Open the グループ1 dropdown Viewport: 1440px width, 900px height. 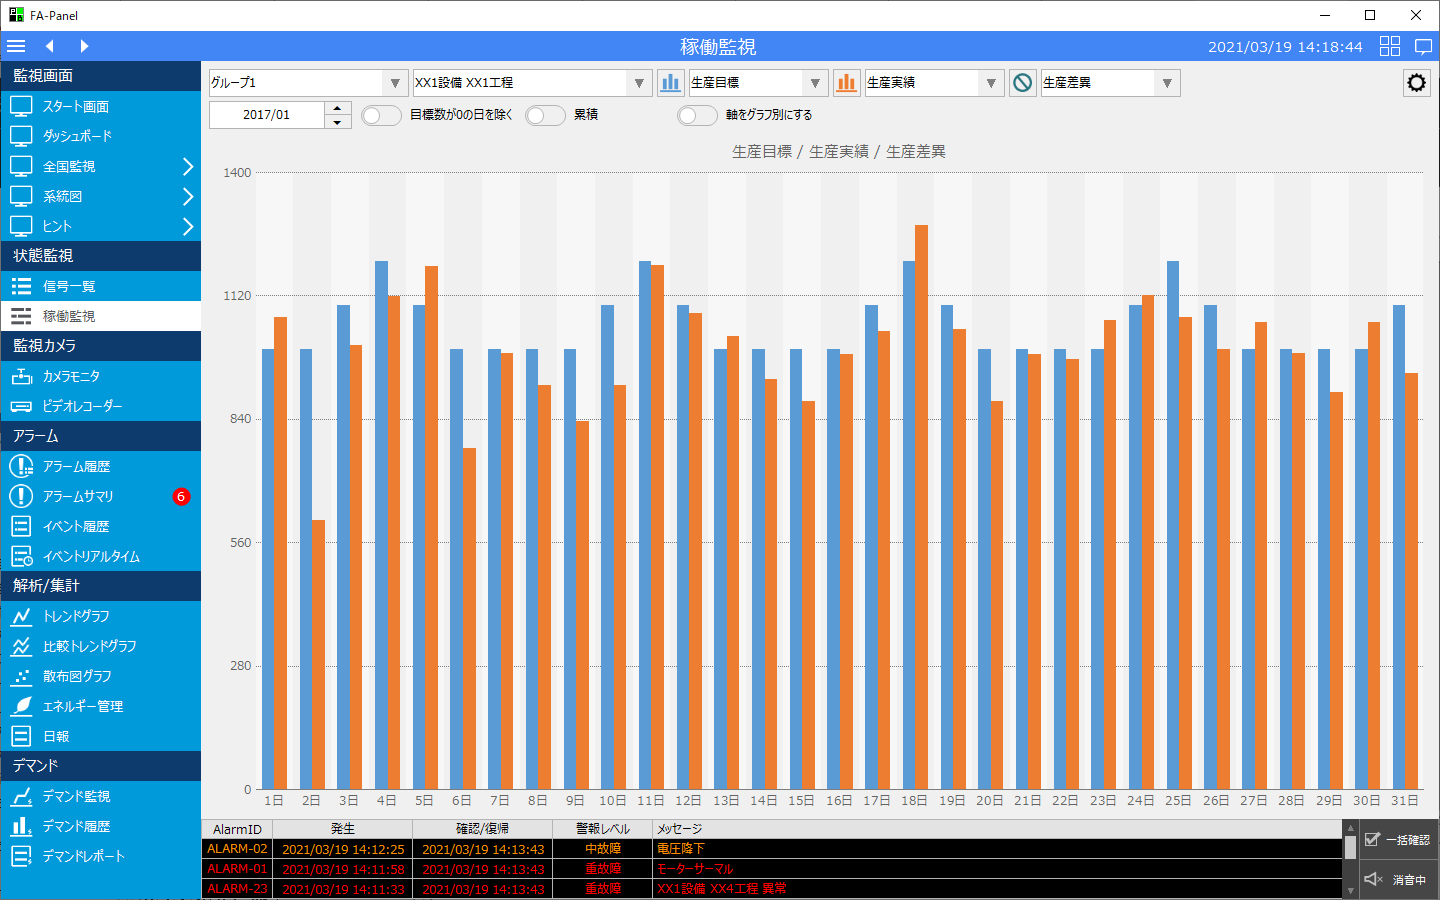tap(308, 83)
